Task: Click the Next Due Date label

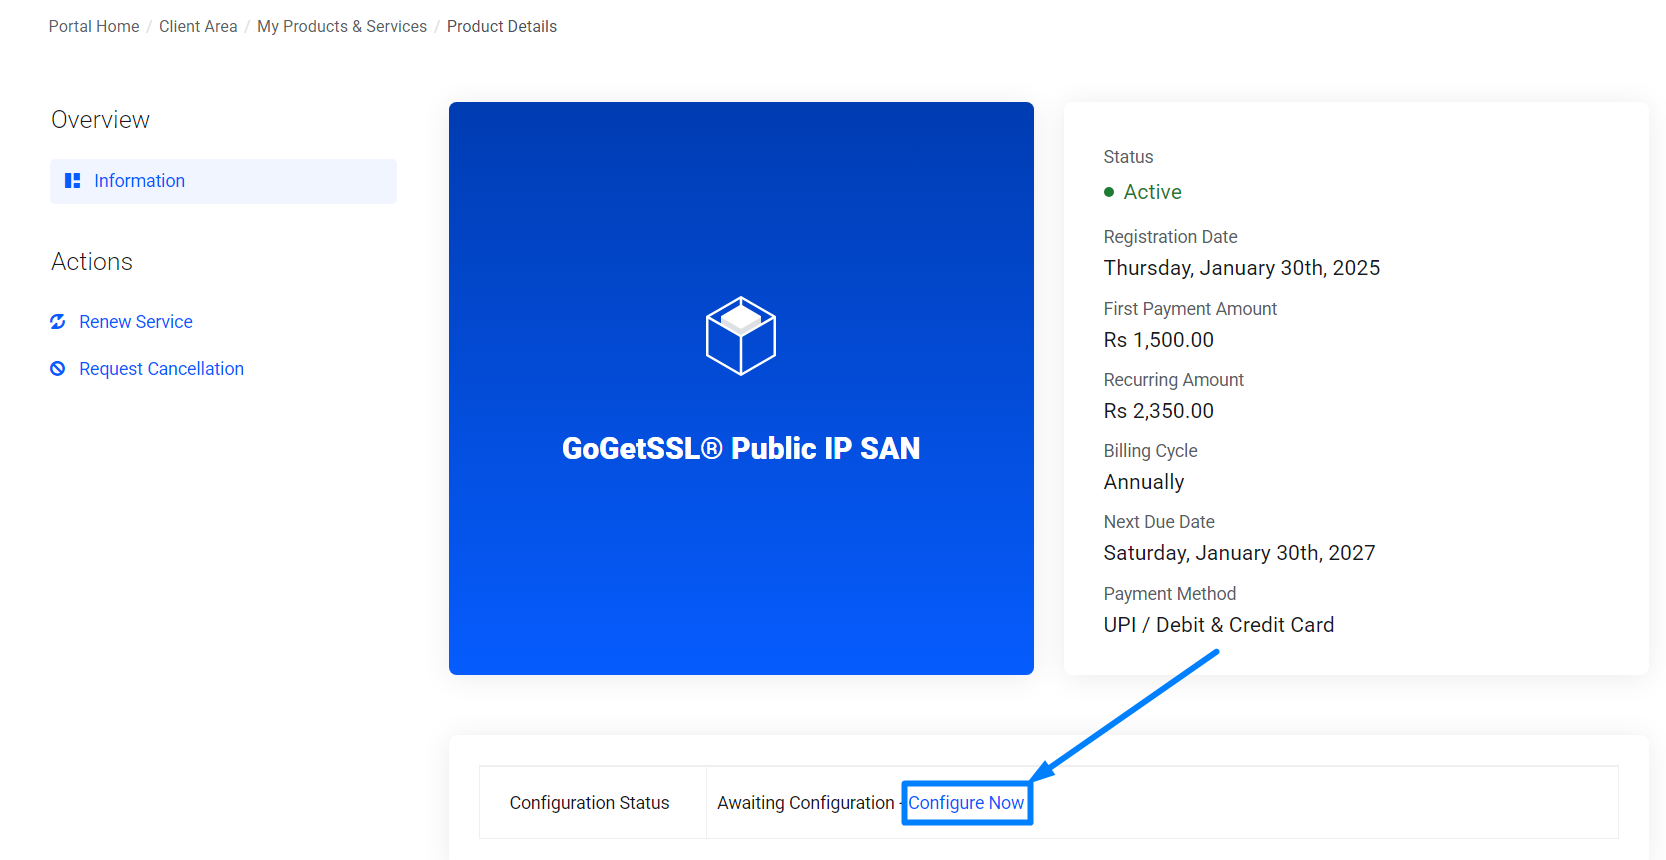Action: click(1159, 522)
